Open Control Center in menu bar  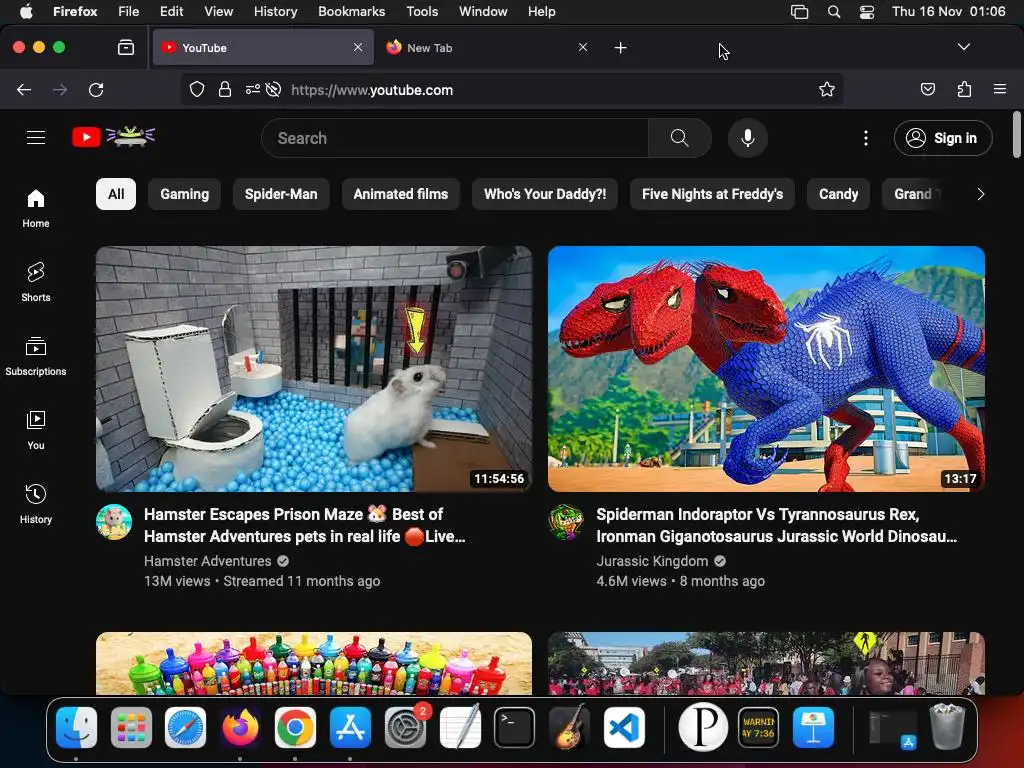867,12
